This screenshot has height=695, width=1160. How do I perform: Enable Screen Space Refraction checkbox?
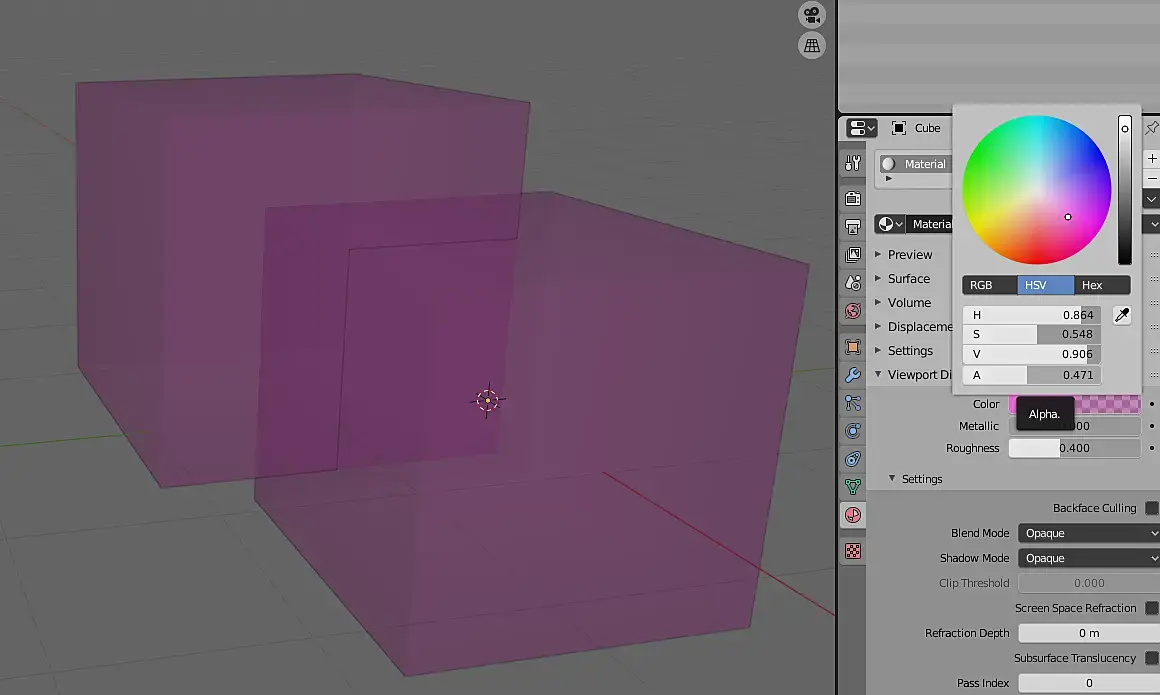pyautogui.click(x=1152, y=608)
